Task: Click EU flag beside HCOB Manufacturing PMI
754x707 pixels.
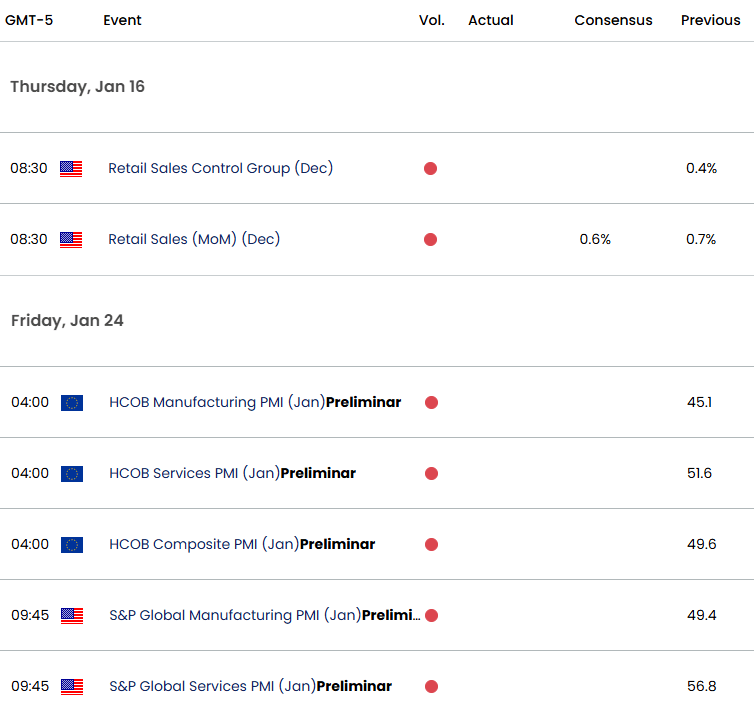Action: click(72, 403)
